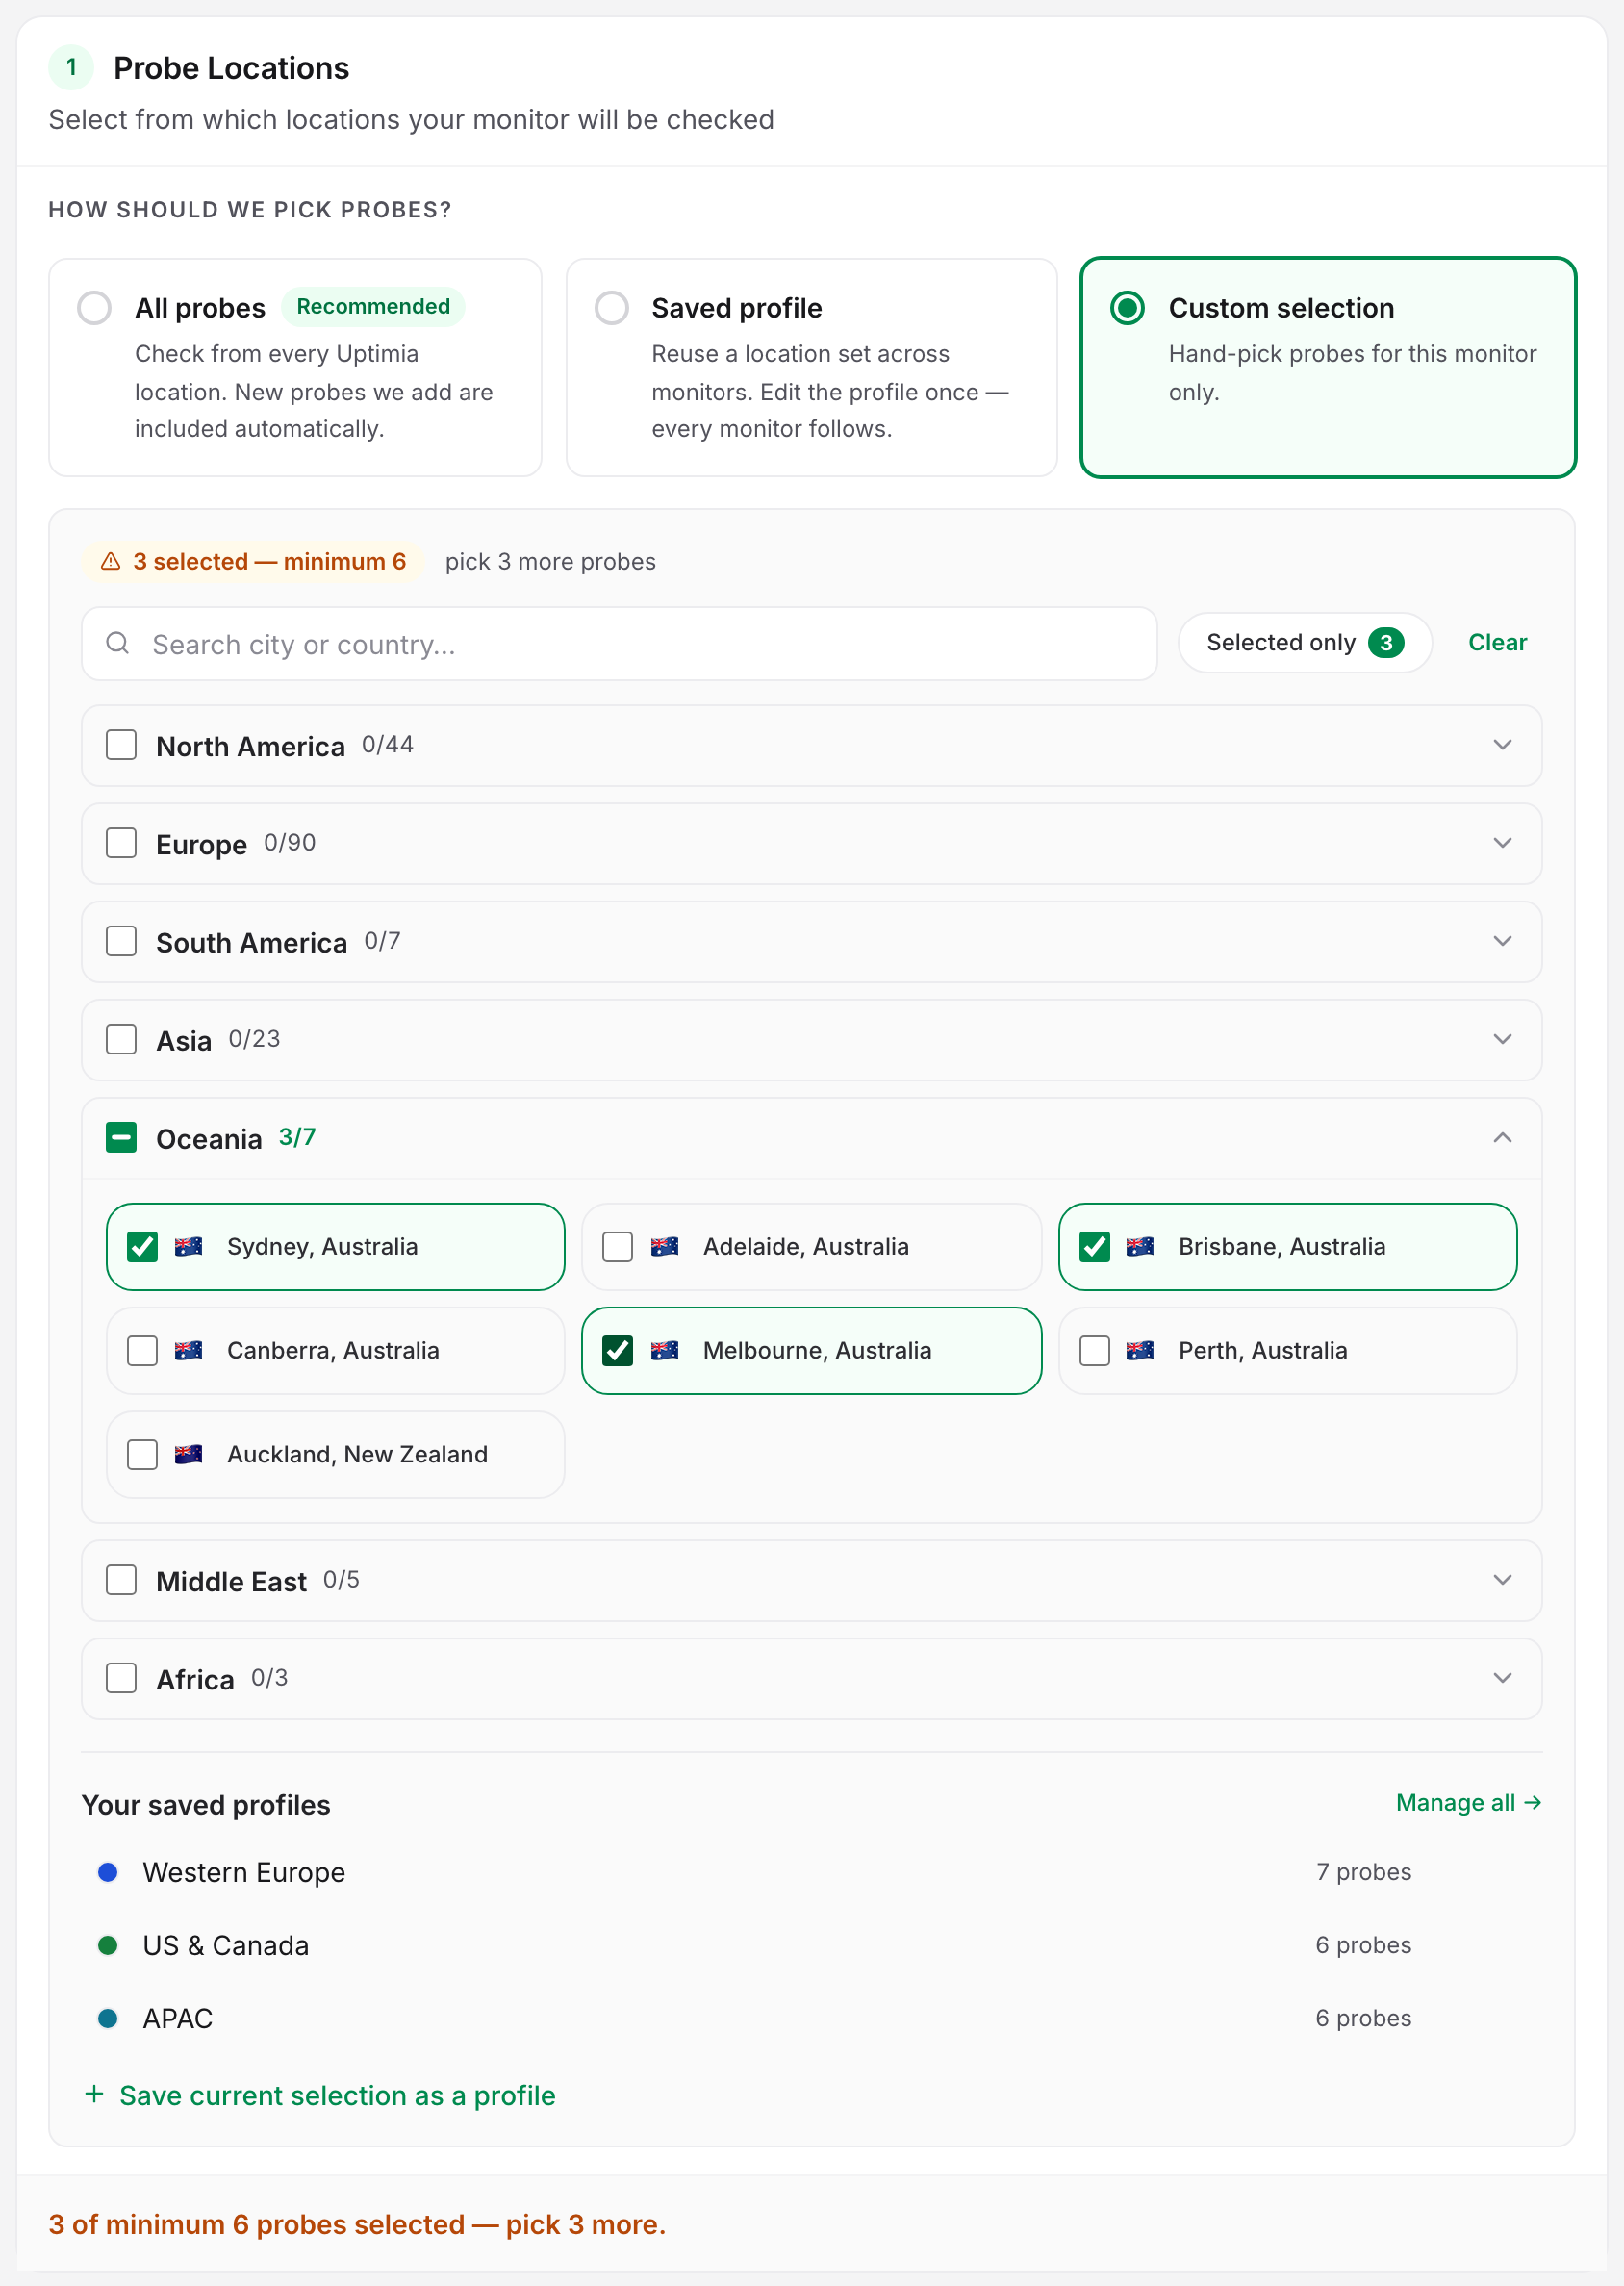This screenshot has height=2286, width=1624.
Task: Click the step 1 number badge
Action: [71, 67]
